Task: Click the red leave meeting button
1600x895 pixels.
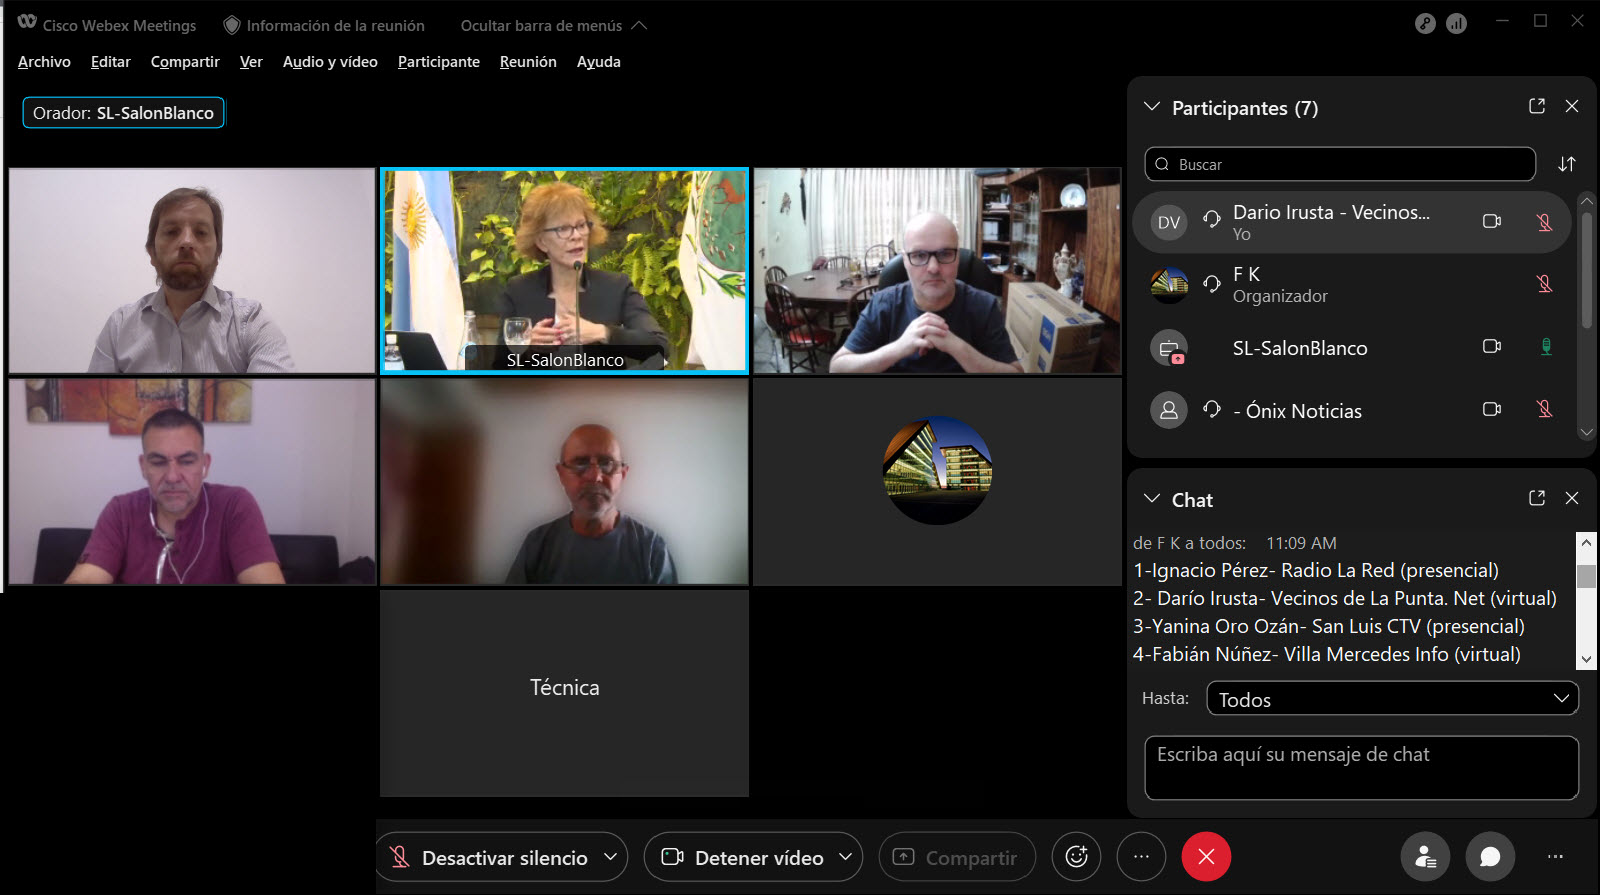Action: (x=1206, y=857)
